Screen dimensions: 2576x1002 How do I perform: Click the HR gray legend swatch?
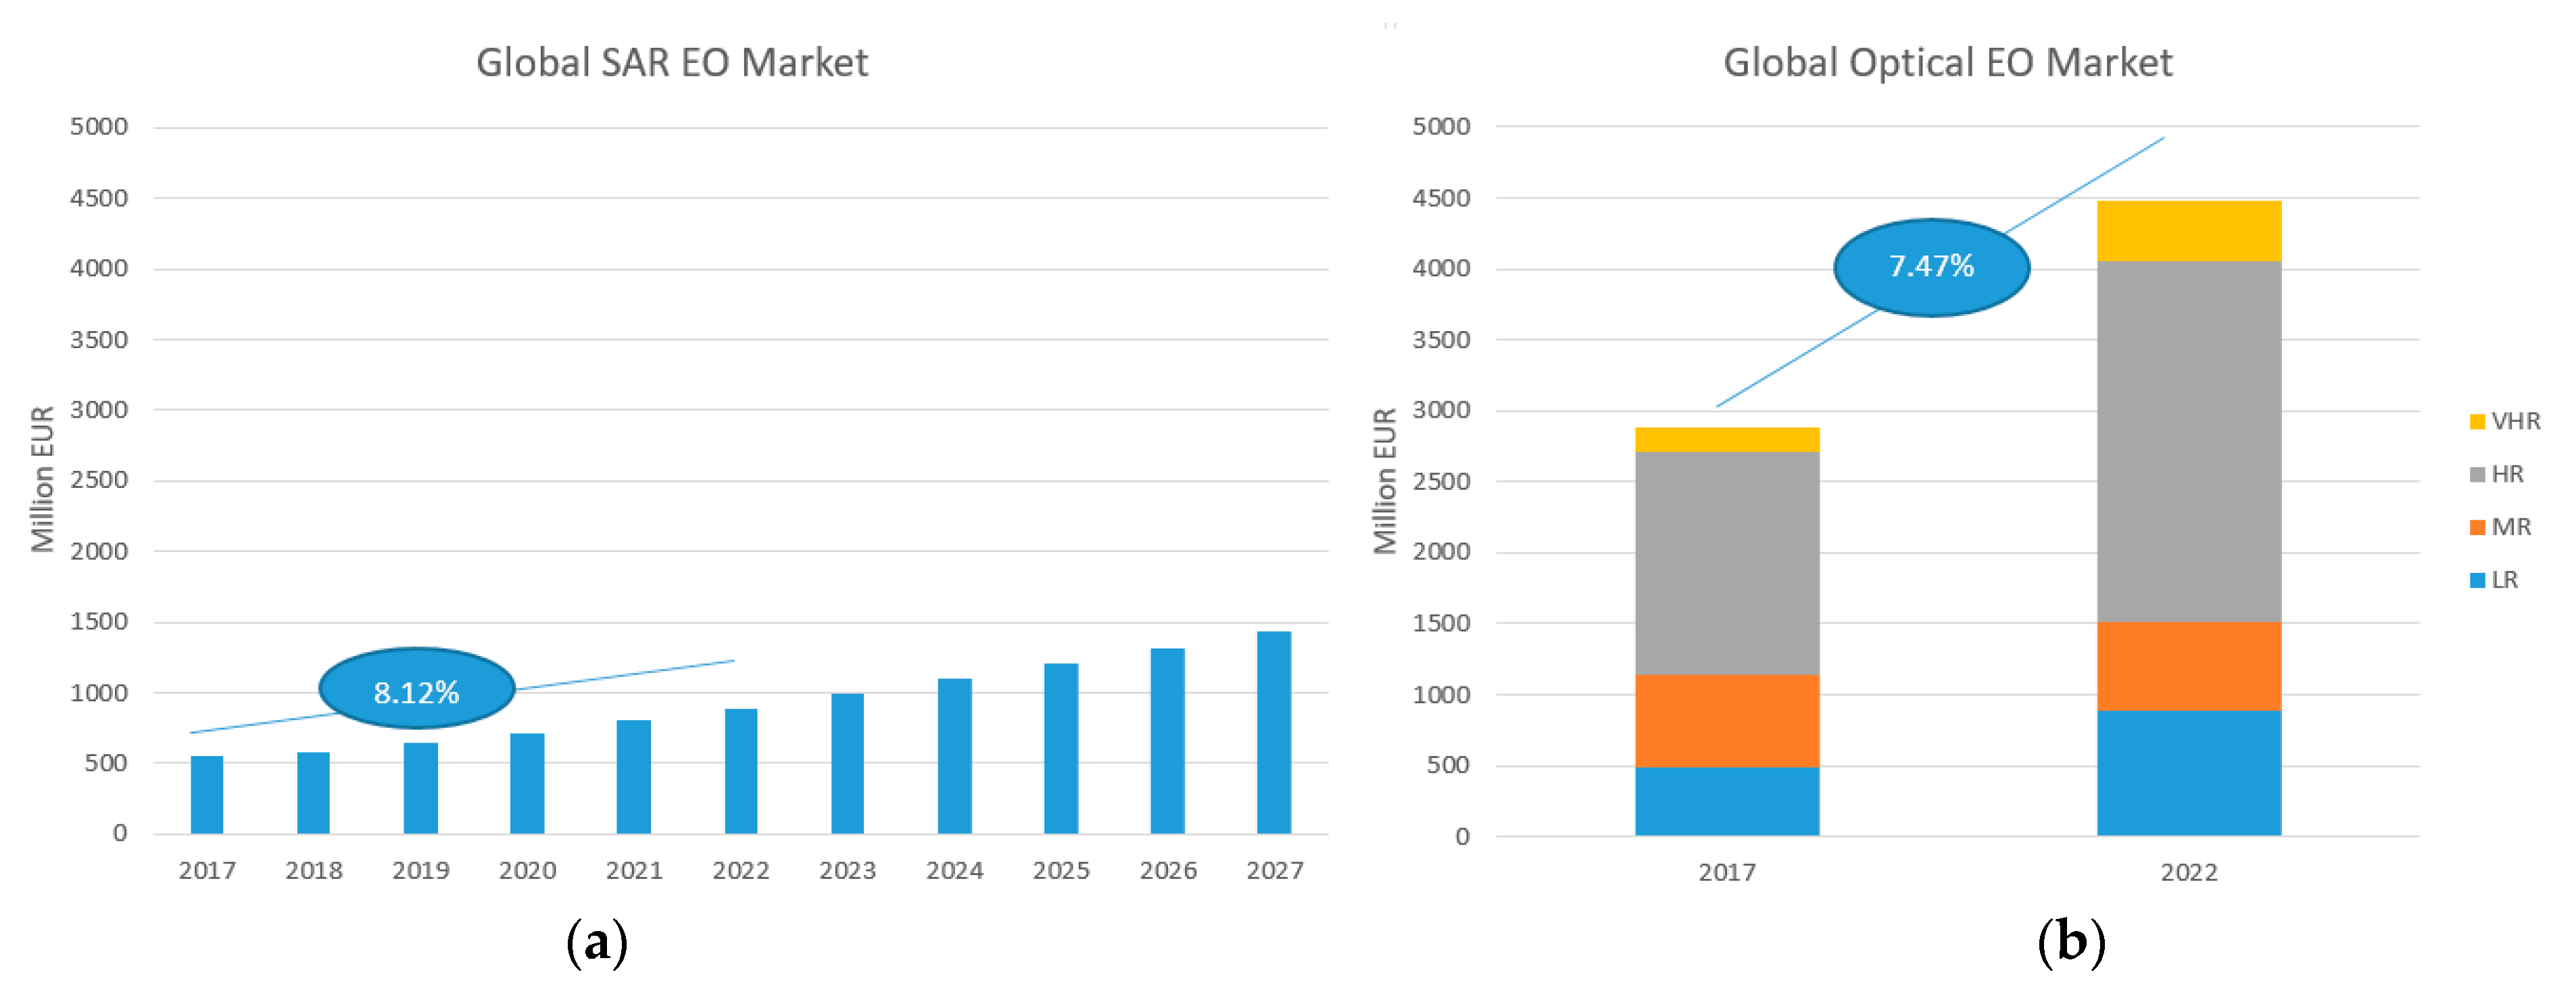pos(2476,475)
